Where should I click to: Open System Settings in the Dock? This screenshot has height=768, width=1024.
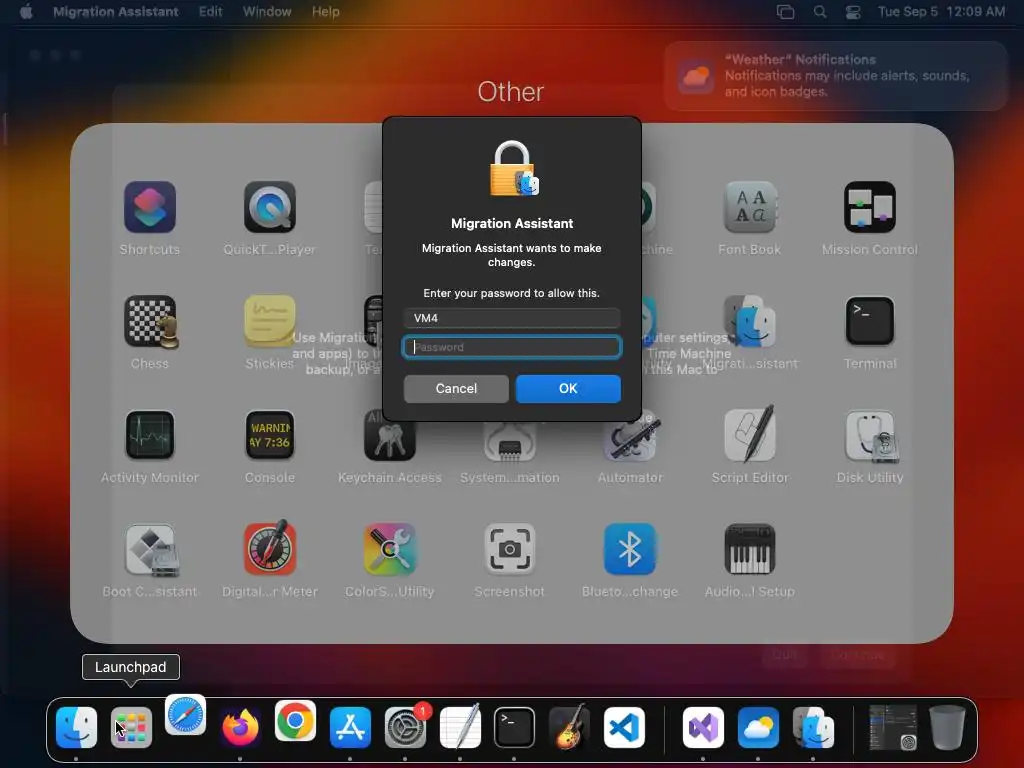(x=406, y=727)
